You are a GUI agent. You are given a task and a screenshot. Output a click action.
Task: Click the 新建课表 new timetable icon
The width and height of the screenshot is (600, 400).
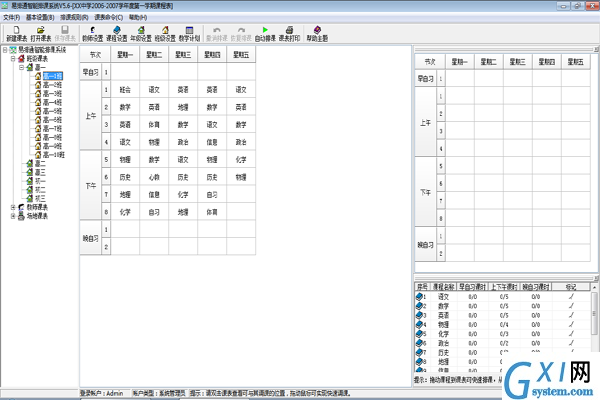click(16, 33)
